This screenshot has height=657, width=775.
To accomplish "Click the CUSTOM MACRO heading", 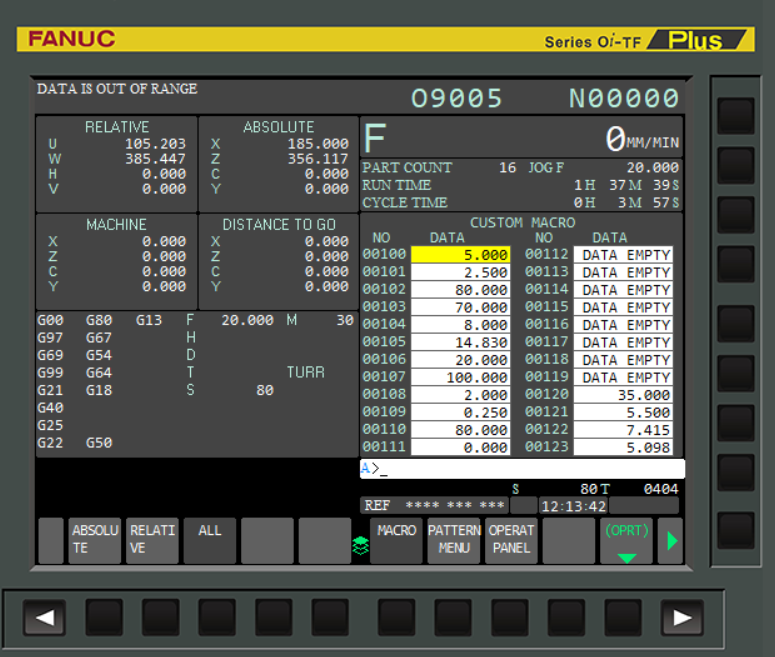I will (x=522, y=222).
